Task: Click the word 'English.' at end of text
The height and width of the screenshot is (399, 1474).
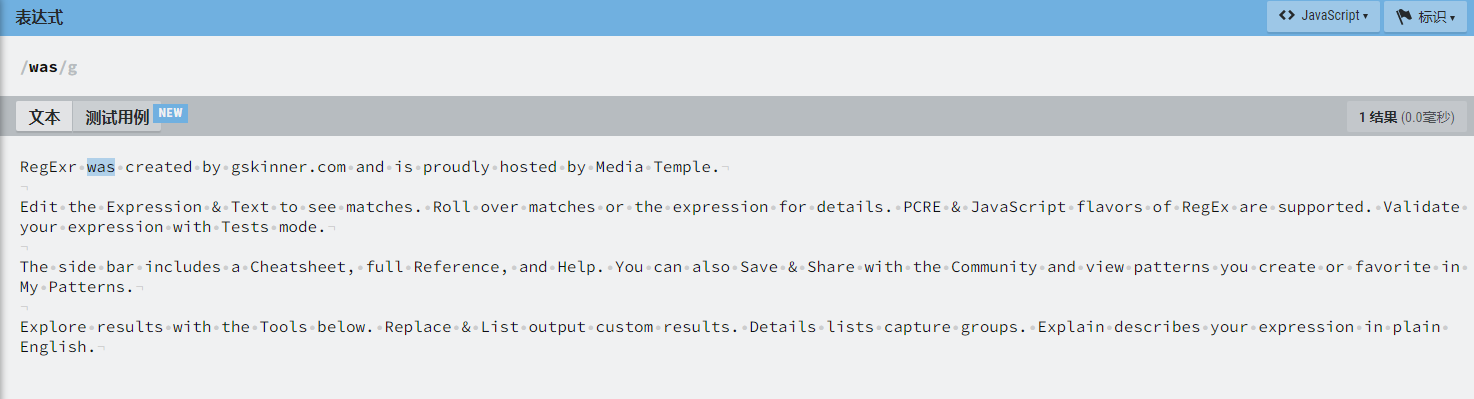Action: pos(58,347)
